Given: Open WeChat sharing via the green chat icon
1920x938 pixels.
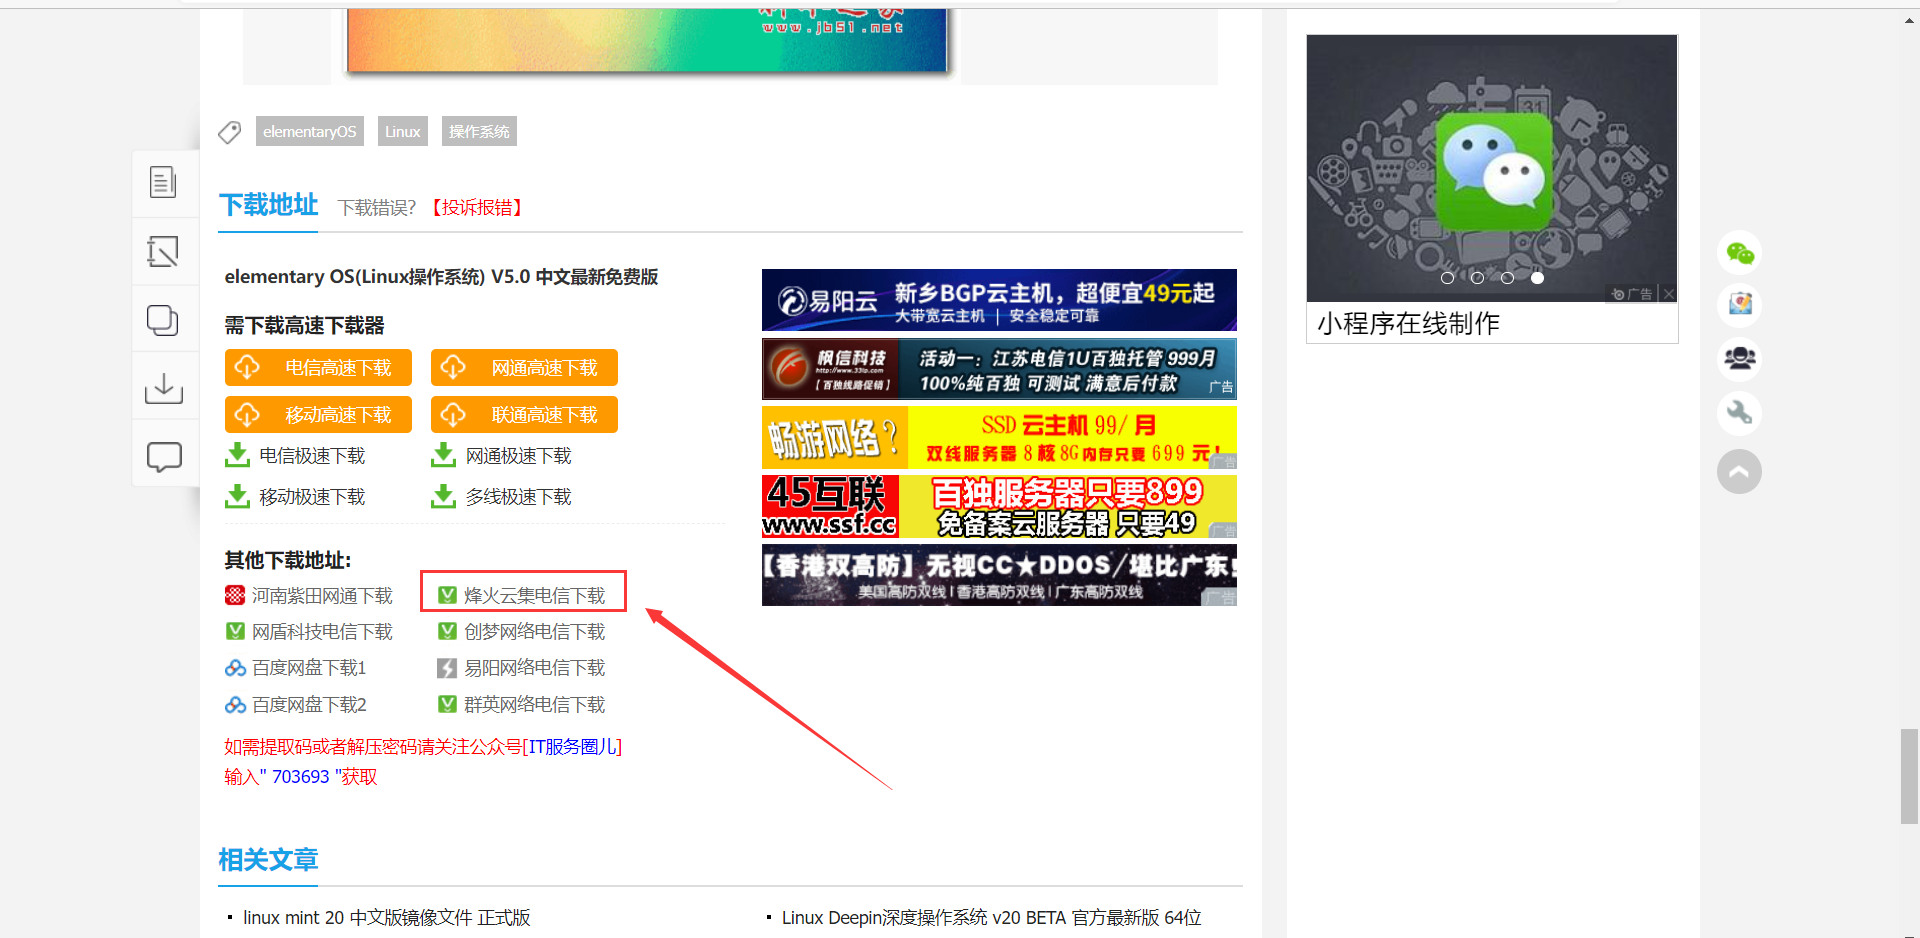Looking at the screenshot, I should pyautogui.click(x=1740, y=252).
